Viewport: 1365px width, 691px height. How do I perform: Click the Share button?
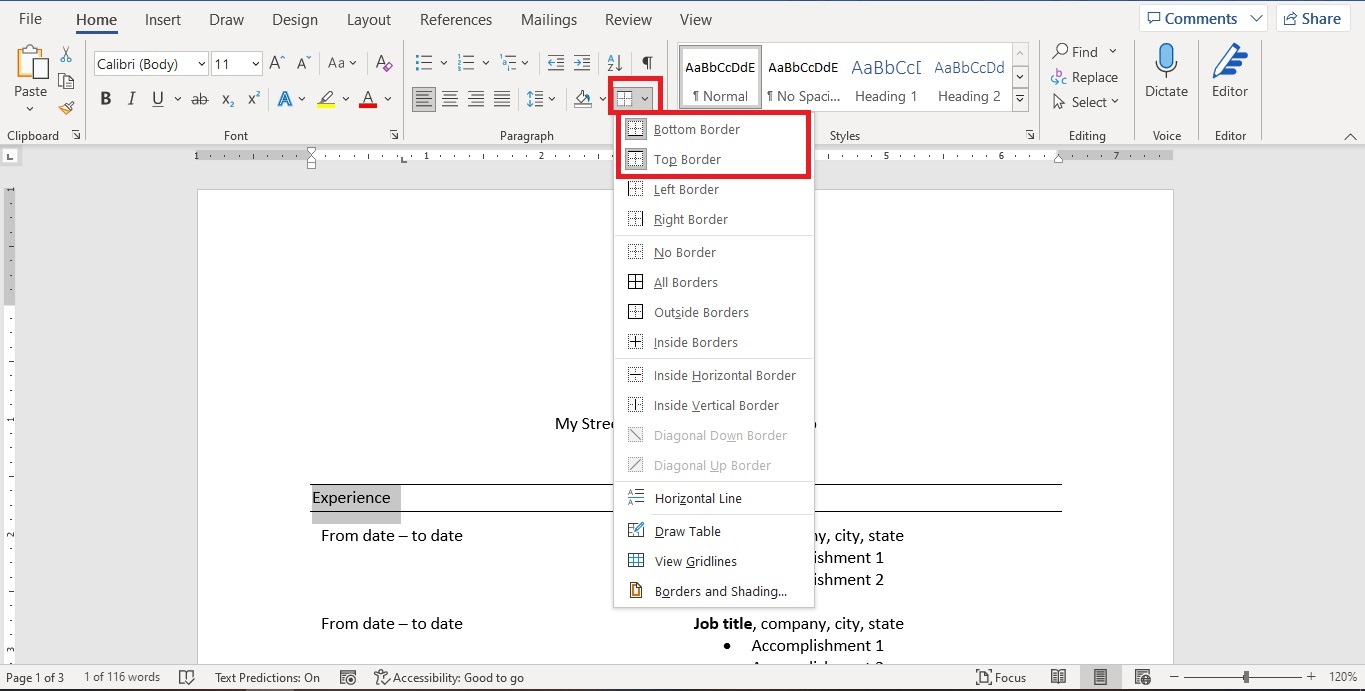click(x=1313, y=19)
